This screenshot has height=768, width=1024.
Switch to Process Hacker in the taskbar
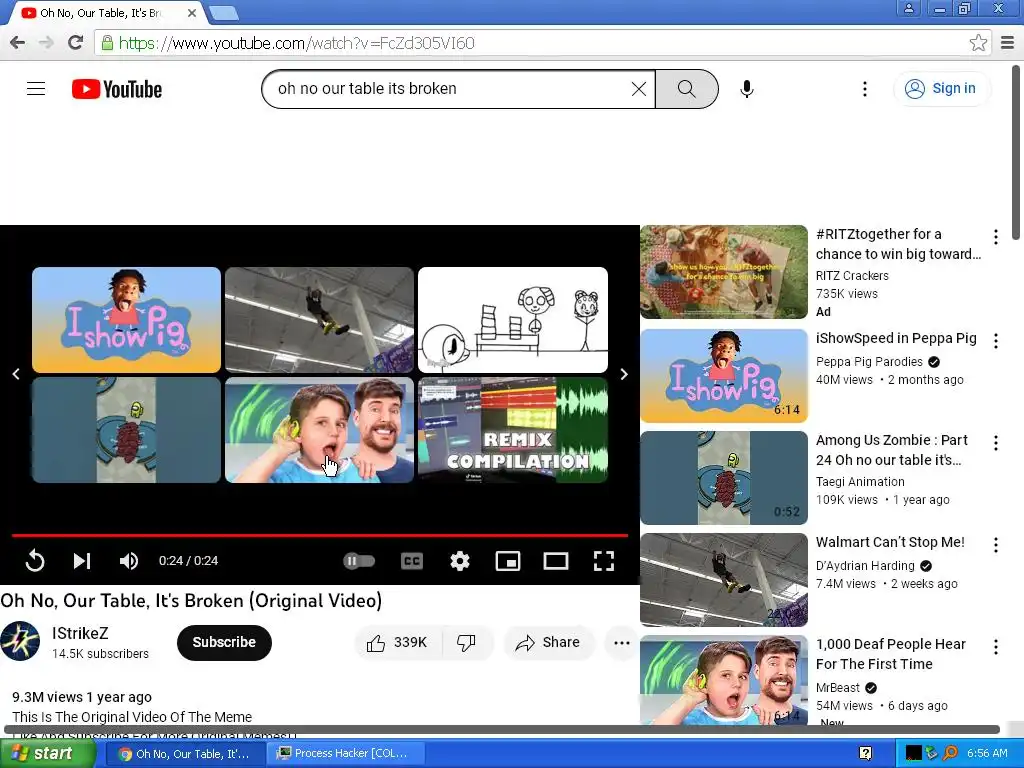(x=346, y=754)
